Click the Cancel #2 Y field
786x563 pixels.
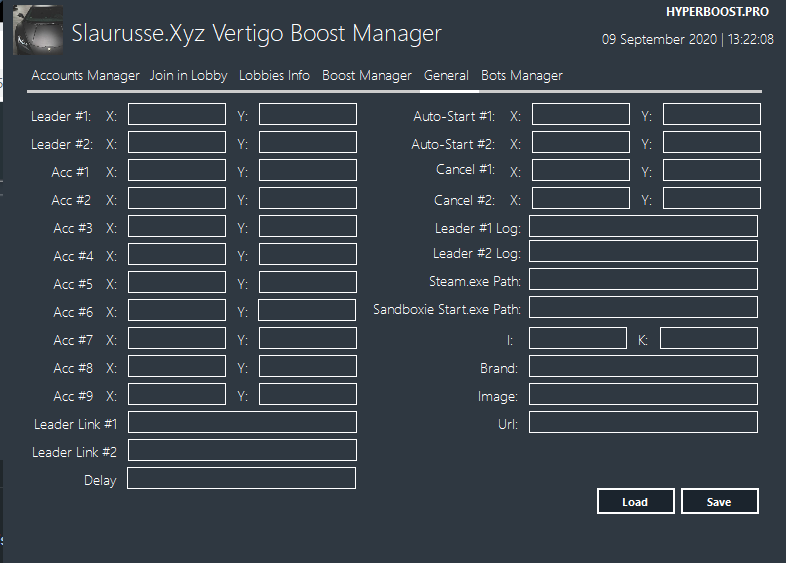[x=712, y=199]
